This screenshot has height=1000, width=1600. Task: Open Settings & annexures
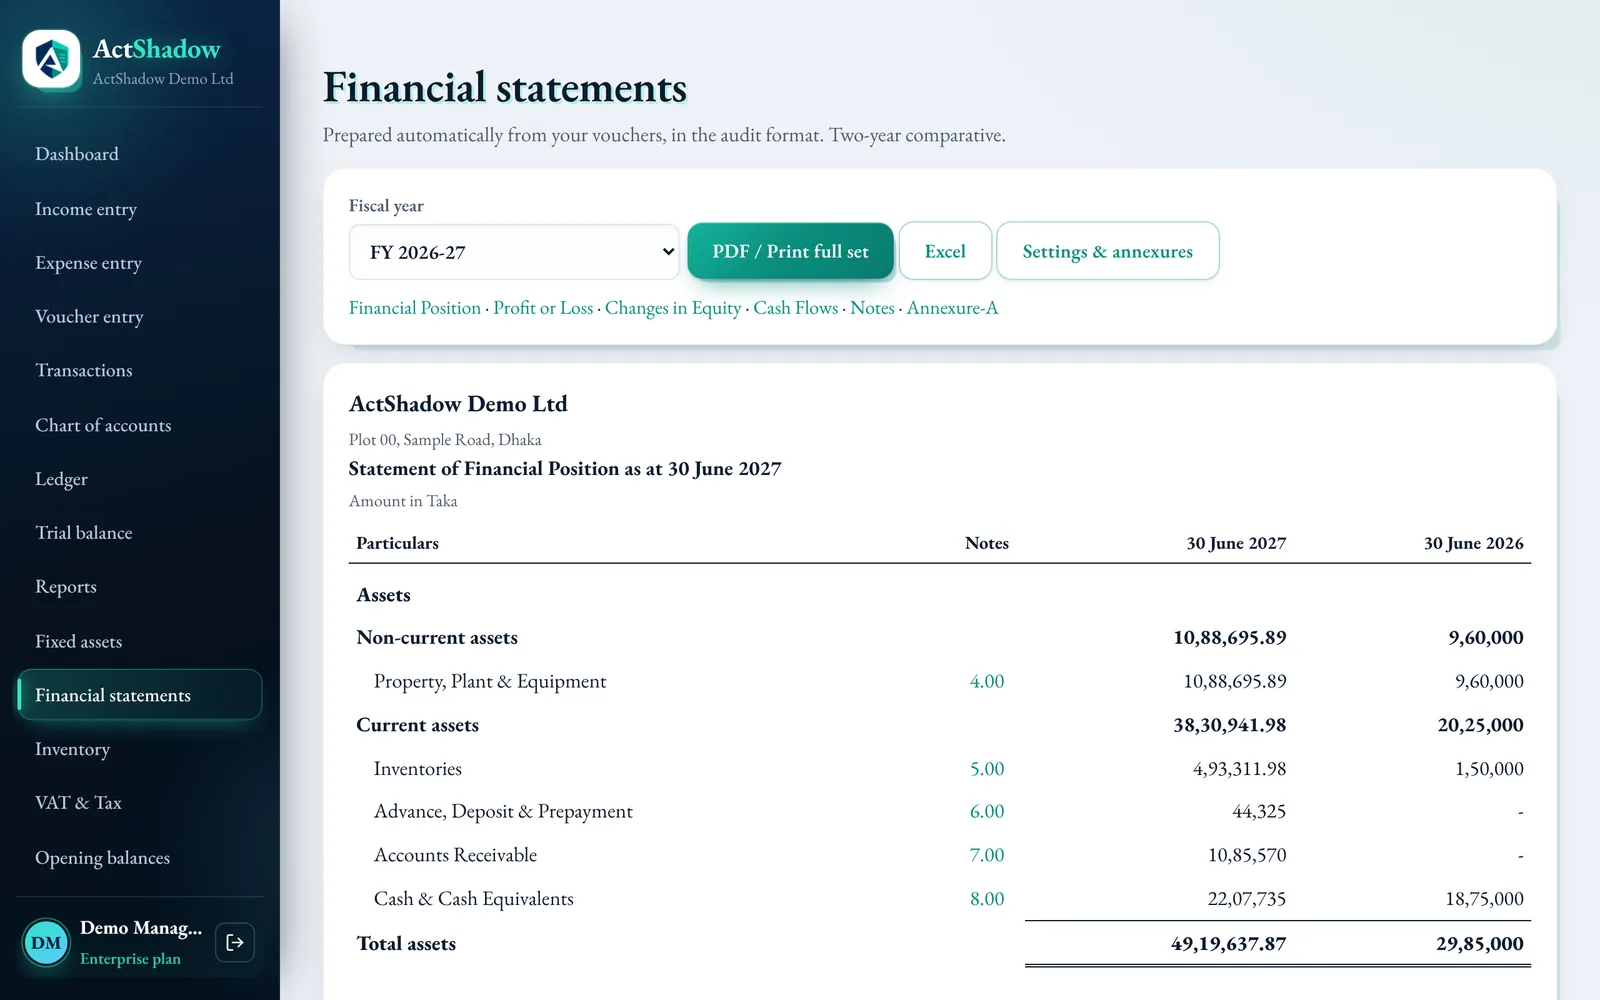(1107, 251)
